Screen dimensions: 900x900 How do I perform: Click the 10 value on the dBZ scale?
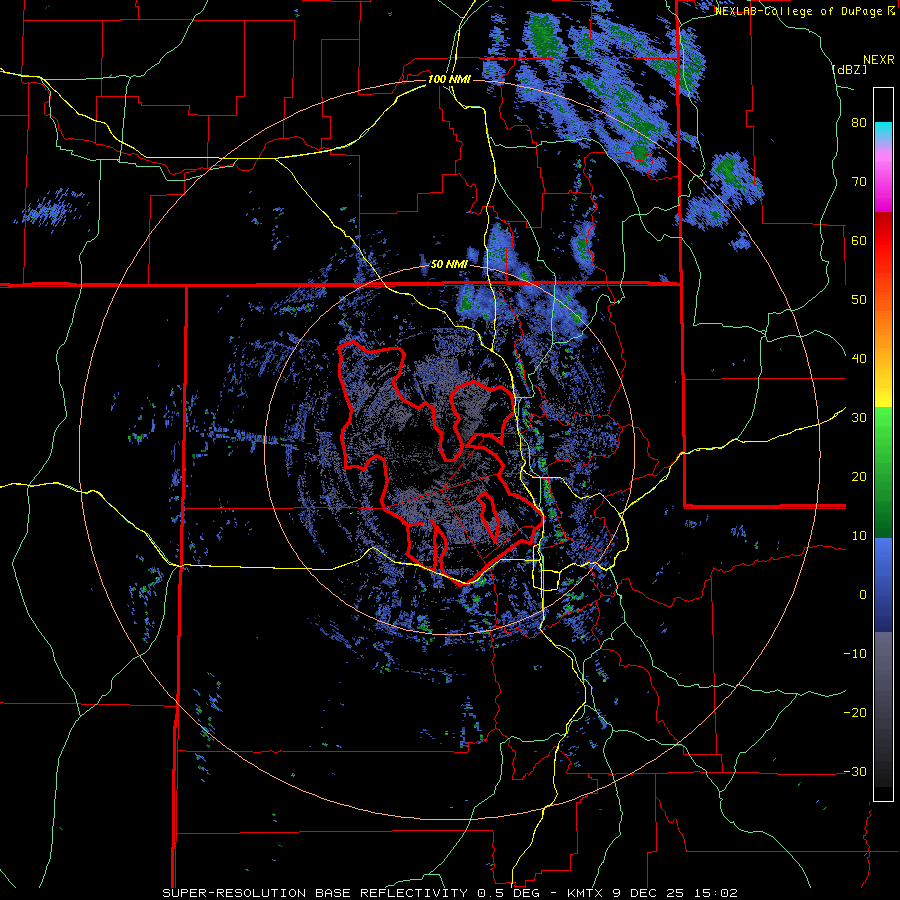click(859, 536)
